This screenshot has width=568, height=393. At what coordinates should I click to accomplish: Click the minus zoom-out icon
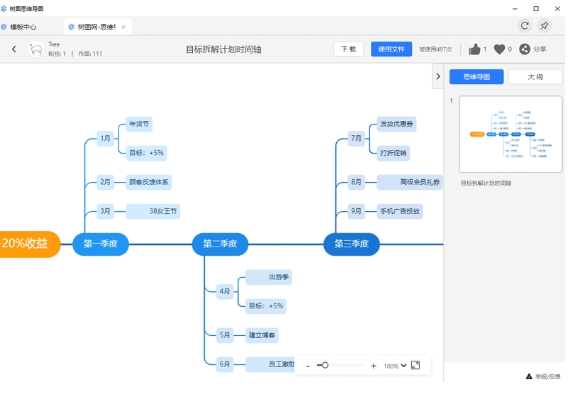[x=308, y=366]
